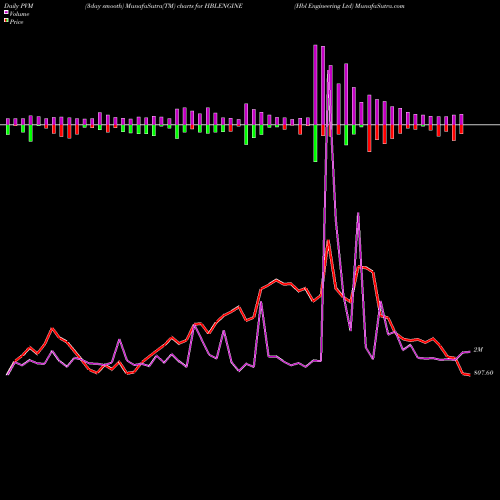Click the 'Volume' legend label
Screen dimensions: 500x500
point(19,14)
